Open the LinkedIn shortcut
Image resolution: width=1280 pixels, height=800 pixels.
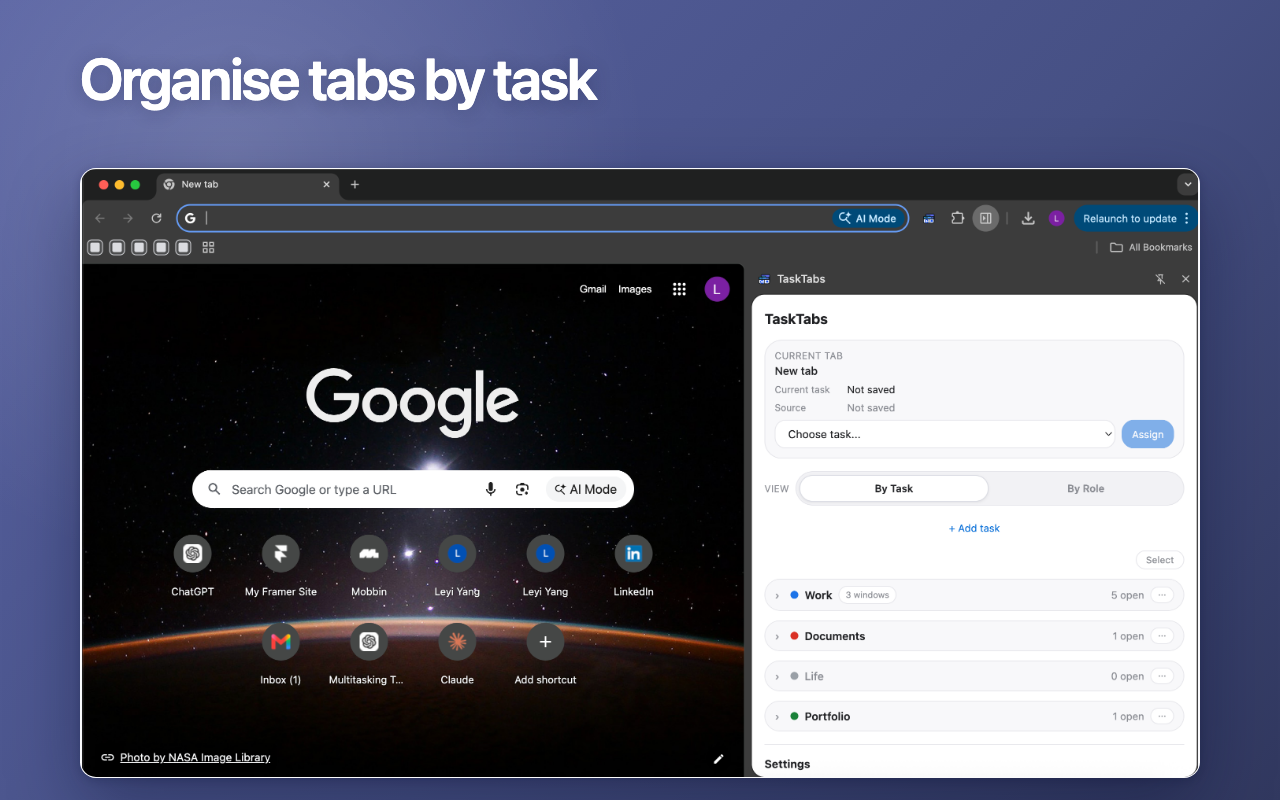pyautogui.click(x=633, y=566)
